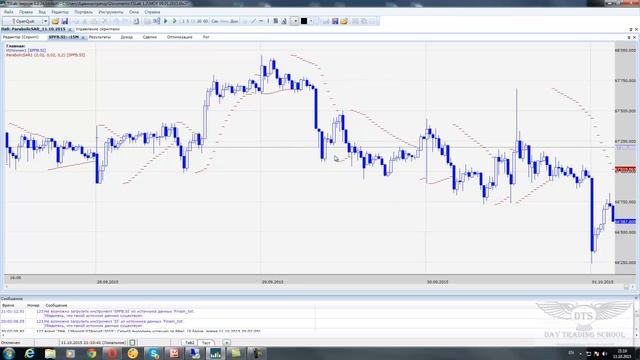Select the SPFB.SI:-15M chart tab
640x360 pixels.
pos(64,37)
